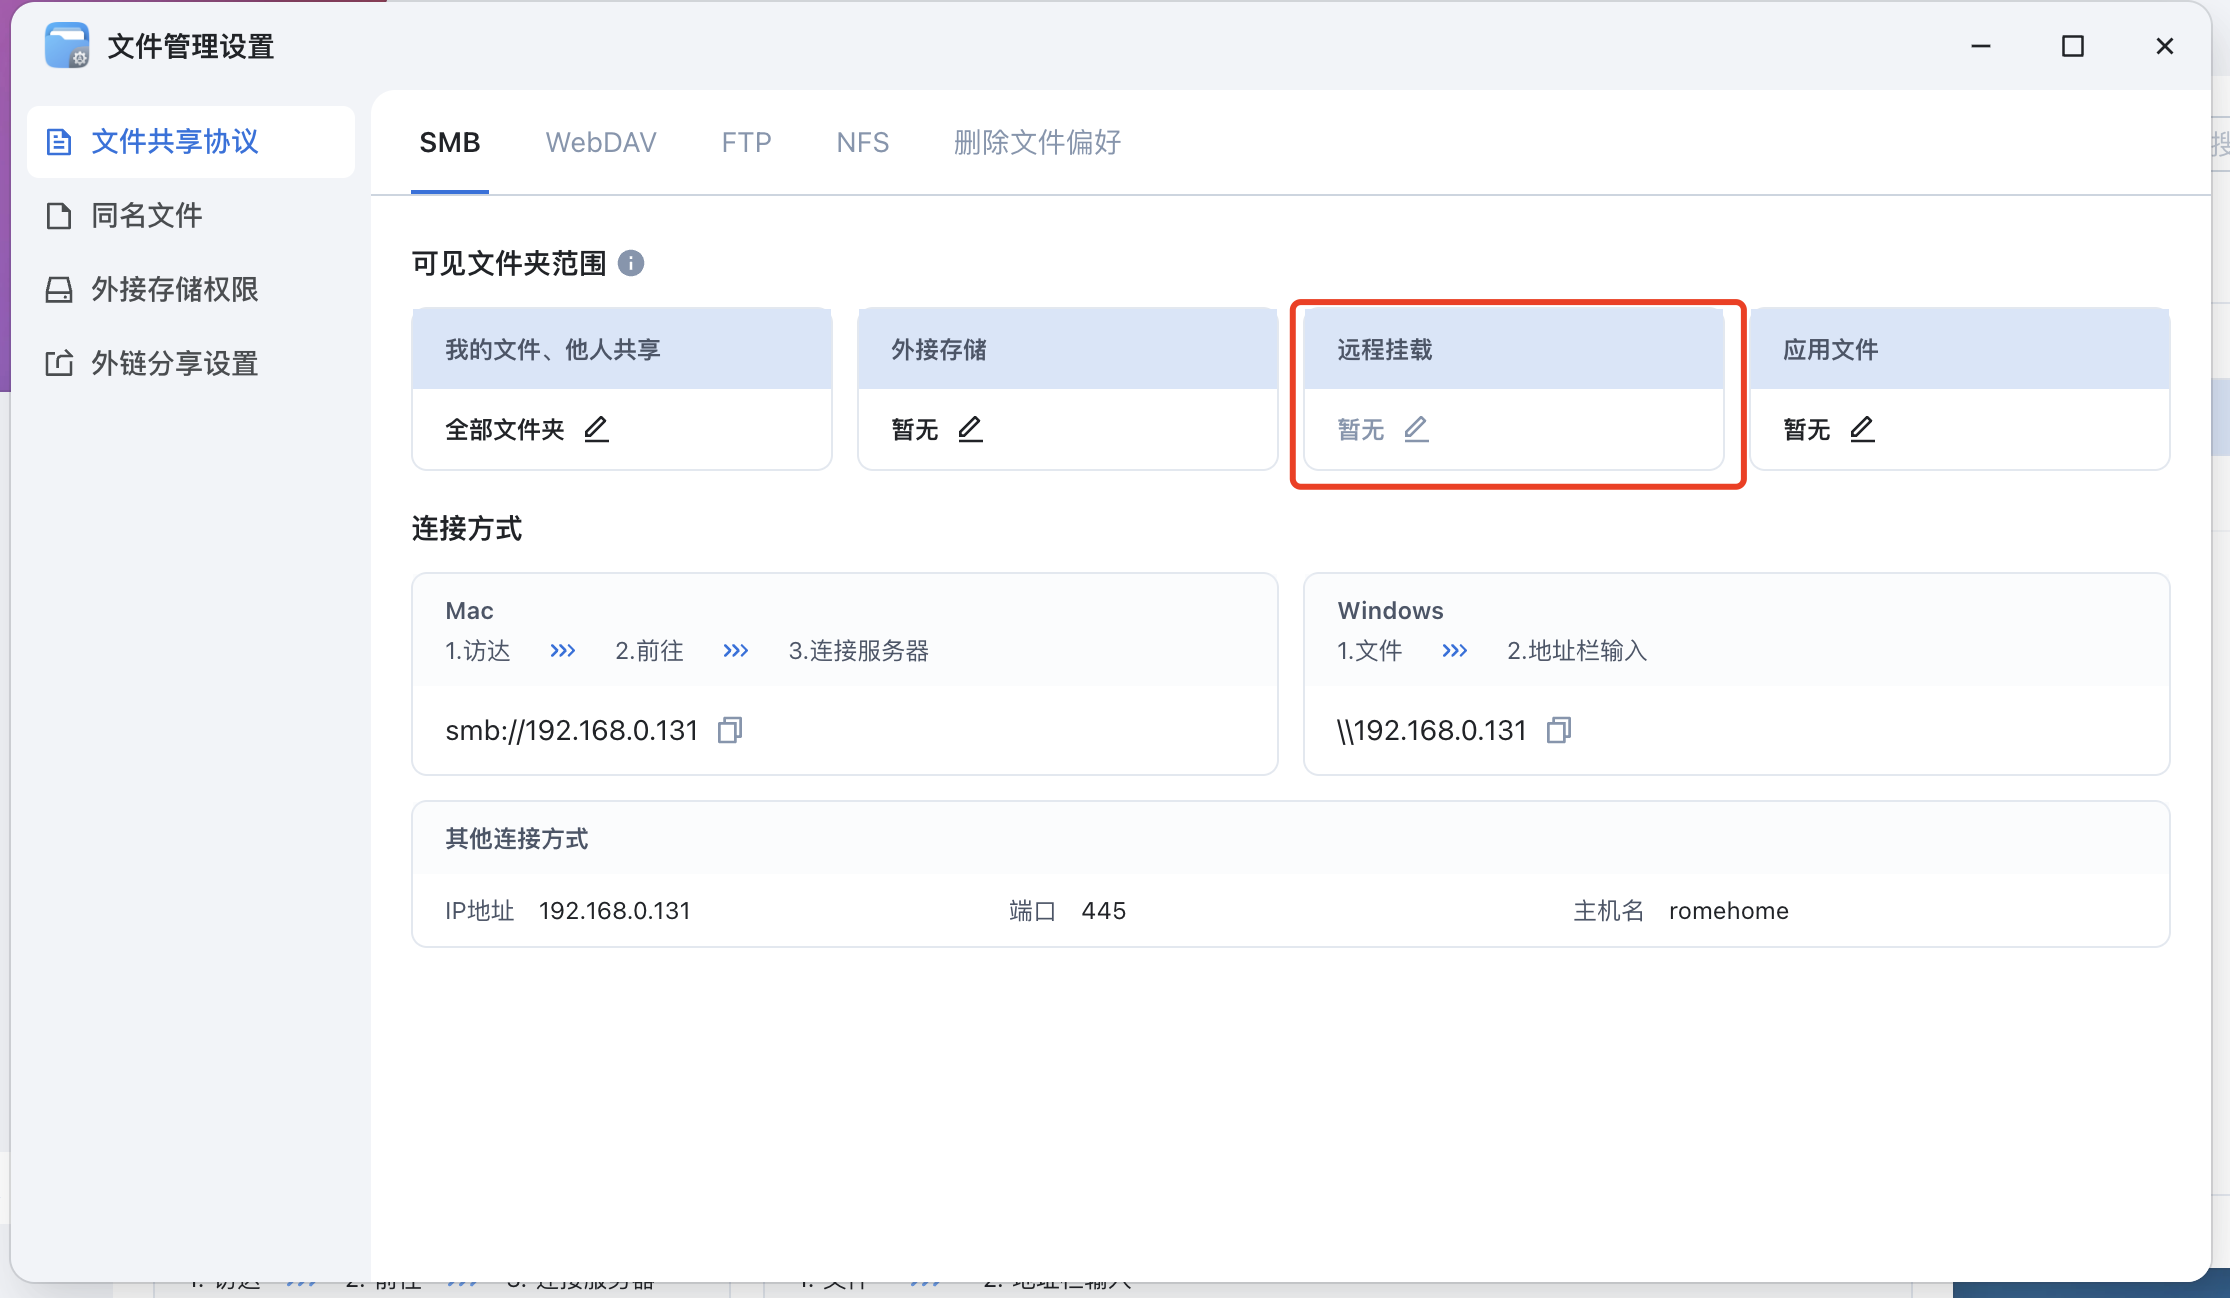This screenshot has width=2230, height=1298.
Task: Switch to the WebDAV tab
Action: pos(600,142)
